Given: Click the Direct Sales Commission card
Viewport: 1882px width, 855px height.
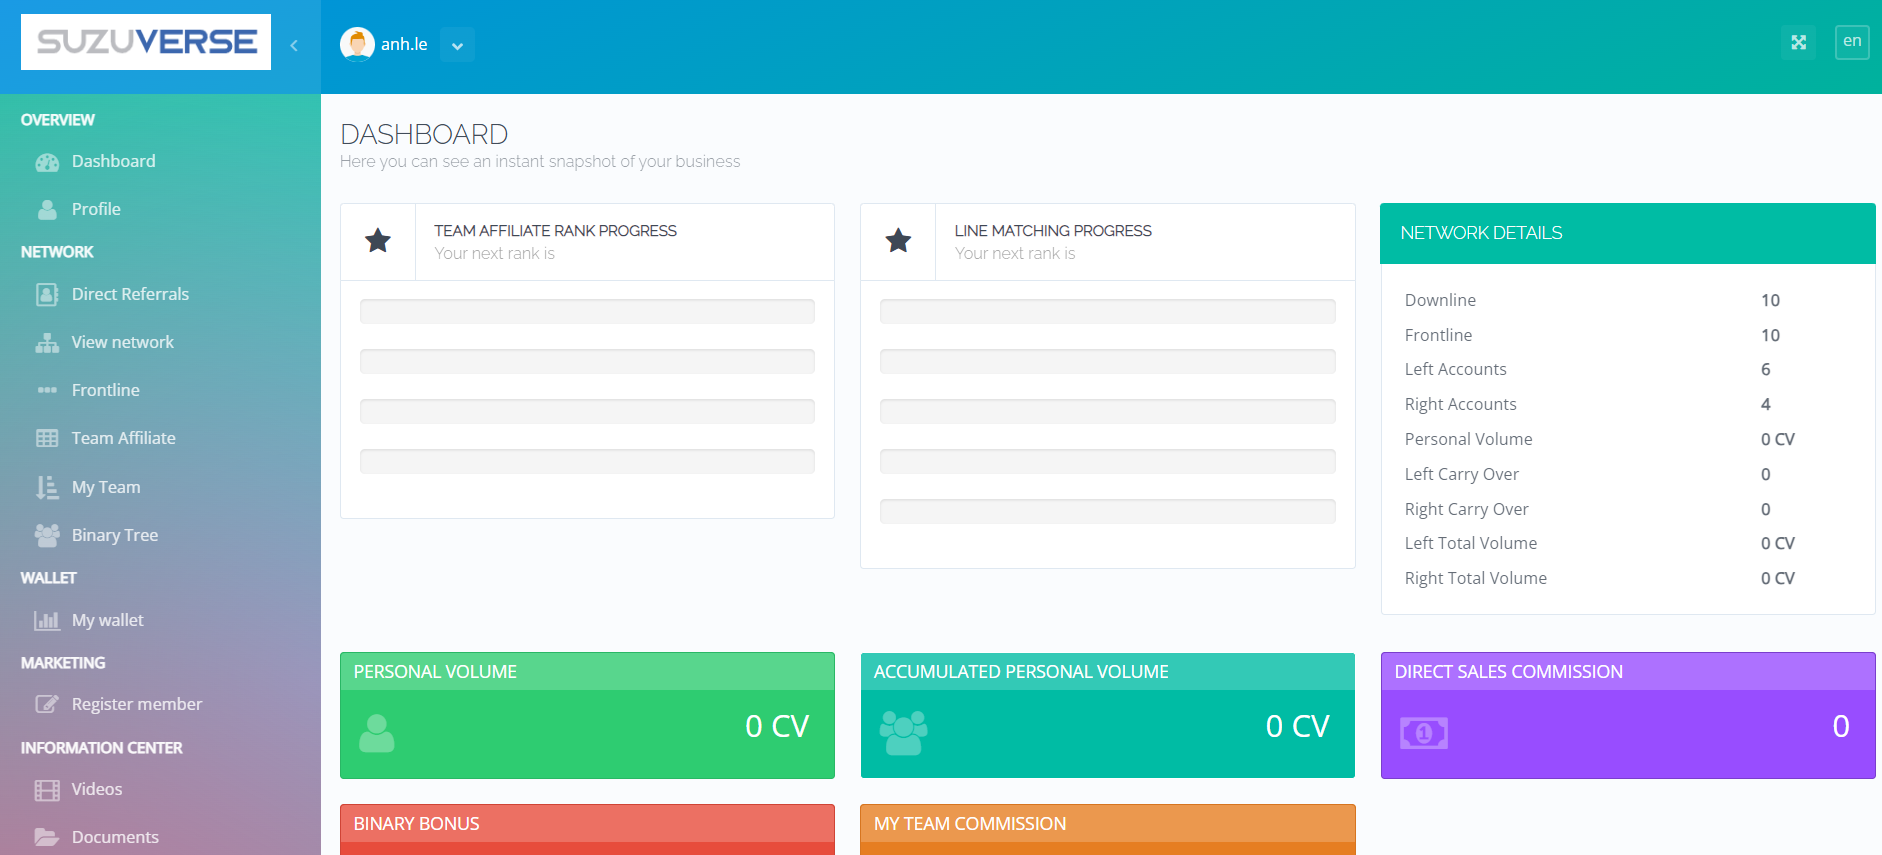Looking at the screenshot, I should pos(1627,715).
